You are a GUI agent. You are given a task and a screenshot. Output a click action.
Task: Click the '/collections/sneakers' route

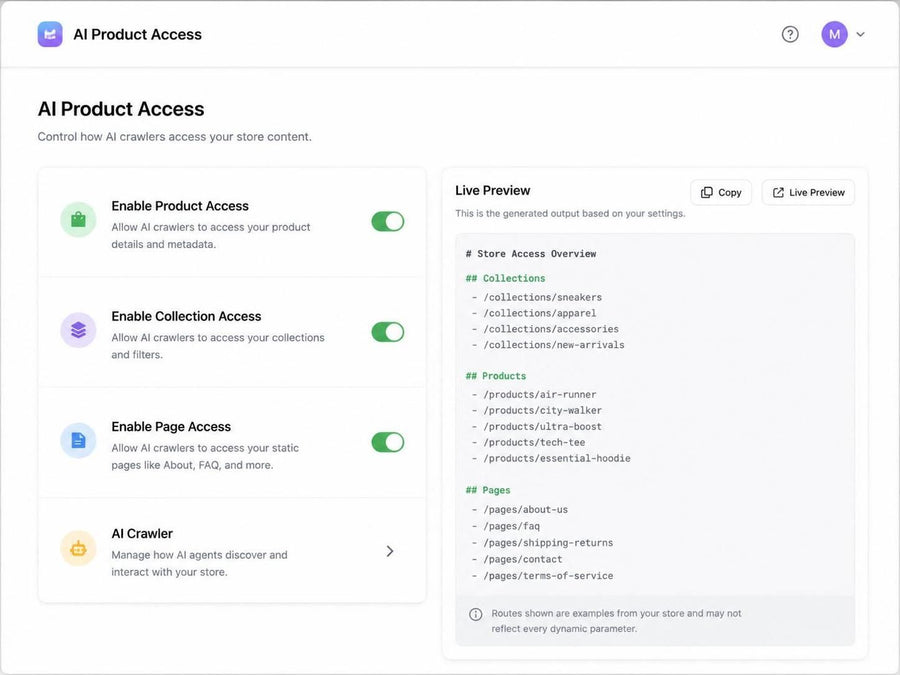coord(542,297)
